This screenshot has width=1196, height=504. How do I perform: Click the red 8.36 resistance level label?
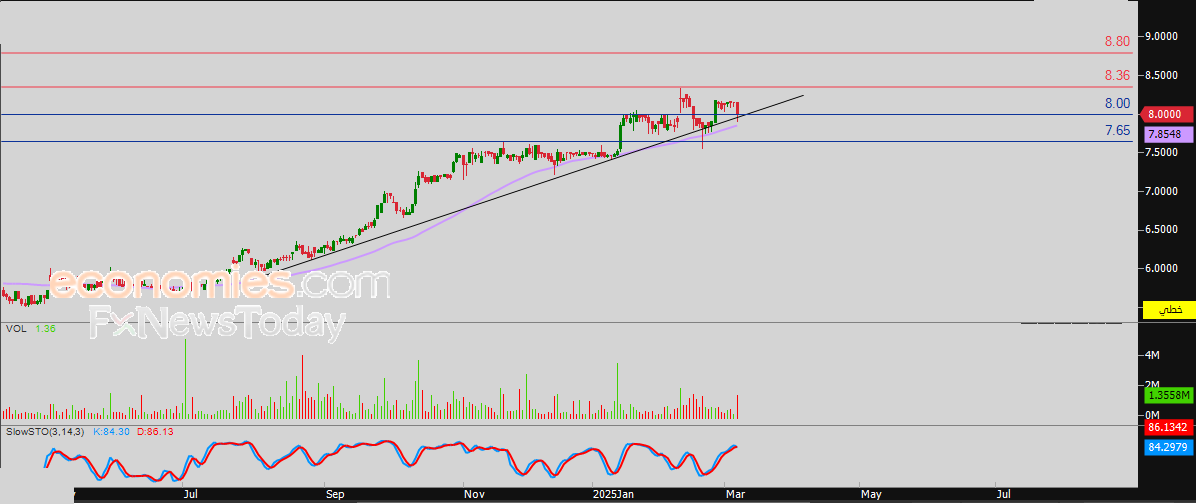(1117, 75)
